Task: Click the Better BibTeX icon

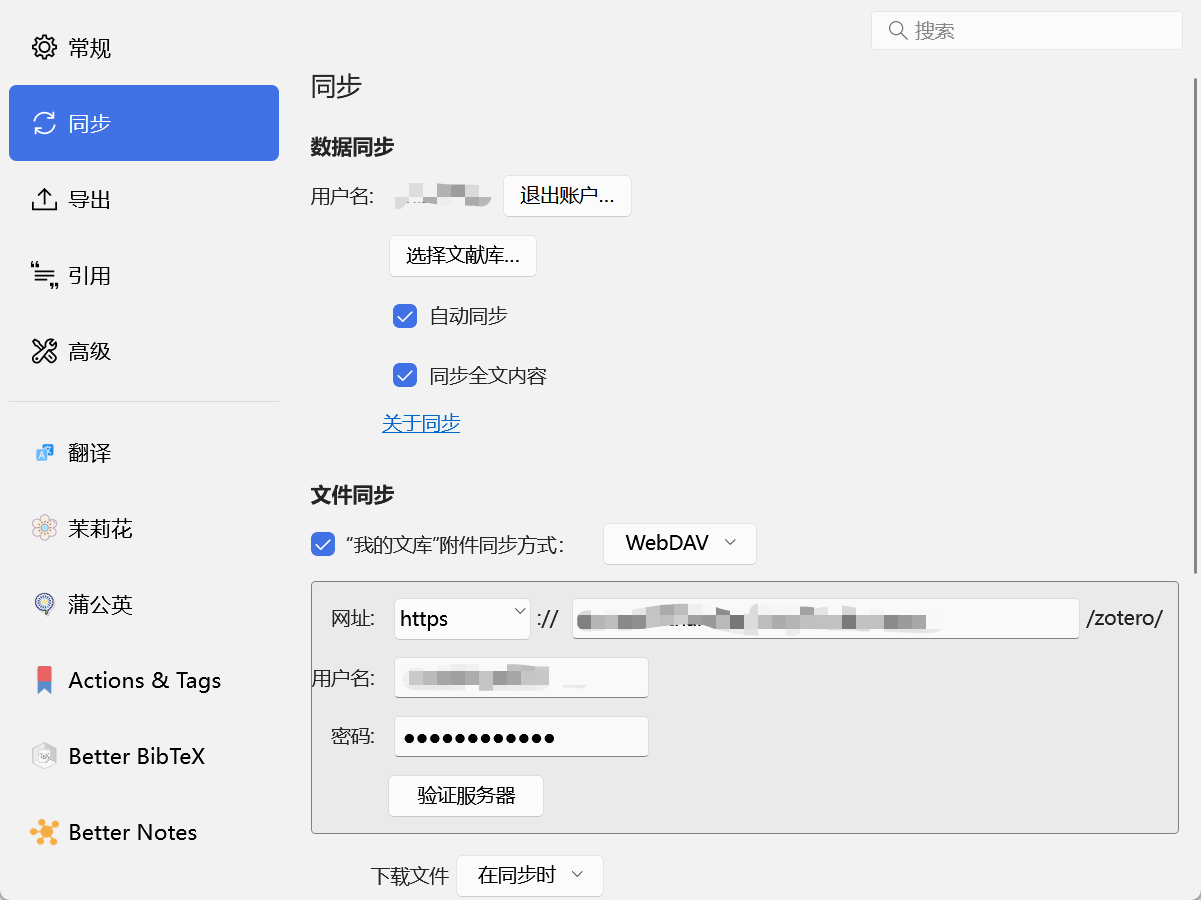Action: click(x=44, y=756)
